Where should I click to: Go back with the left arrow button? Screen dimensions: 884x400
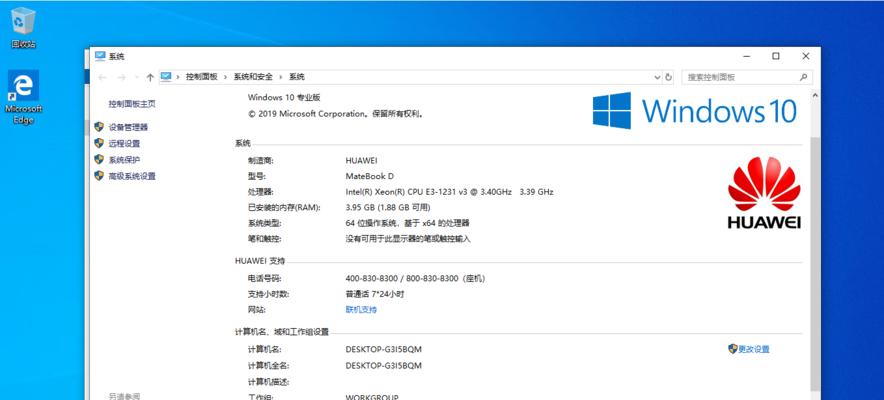pos(101,77)
